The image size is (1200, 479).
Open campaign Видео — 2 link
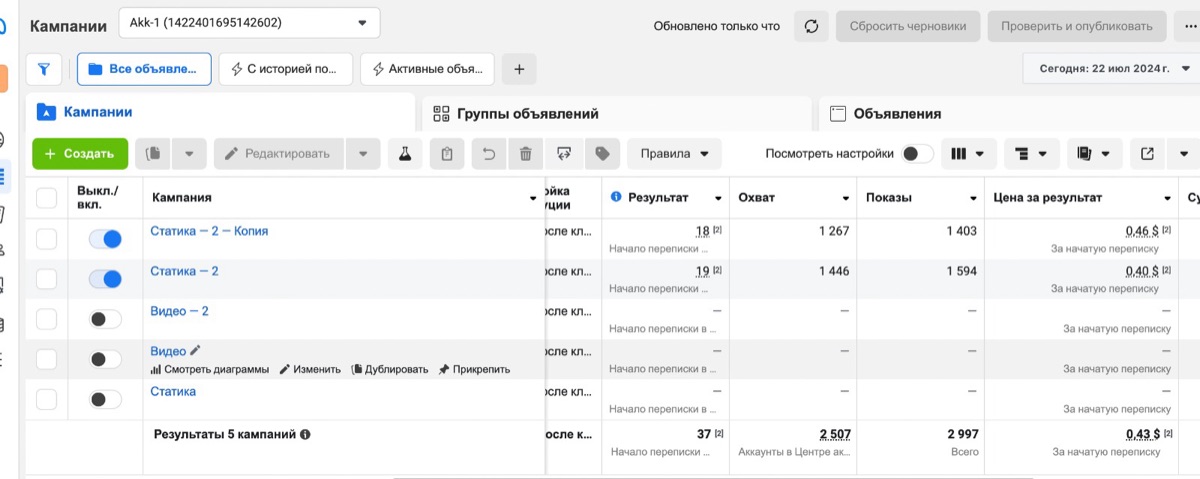click(179, 311)
